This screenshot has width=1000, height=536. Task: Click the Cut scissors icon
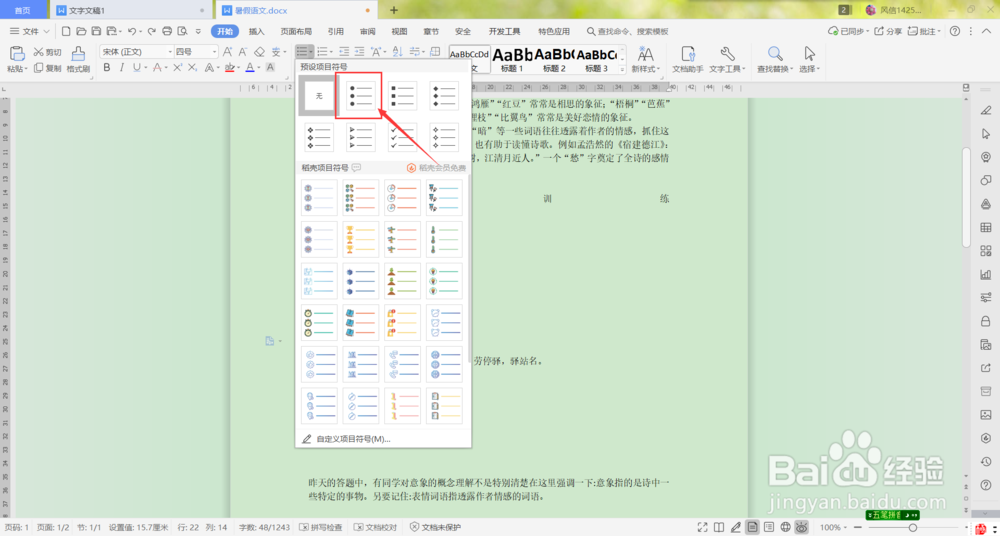tap(40, 52)
